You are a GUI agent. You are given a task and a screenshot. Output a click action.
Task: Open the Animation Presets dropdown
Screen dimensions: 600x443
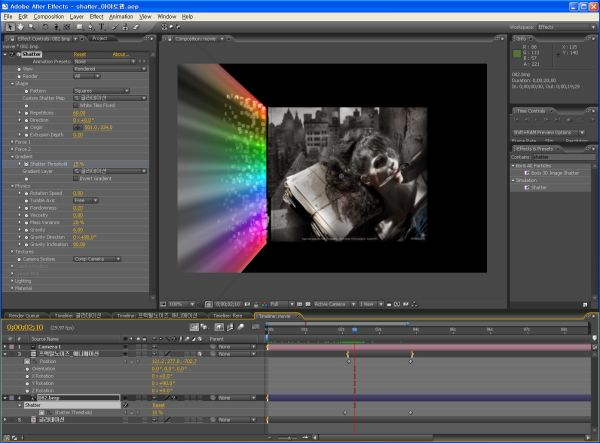(104, 62)
